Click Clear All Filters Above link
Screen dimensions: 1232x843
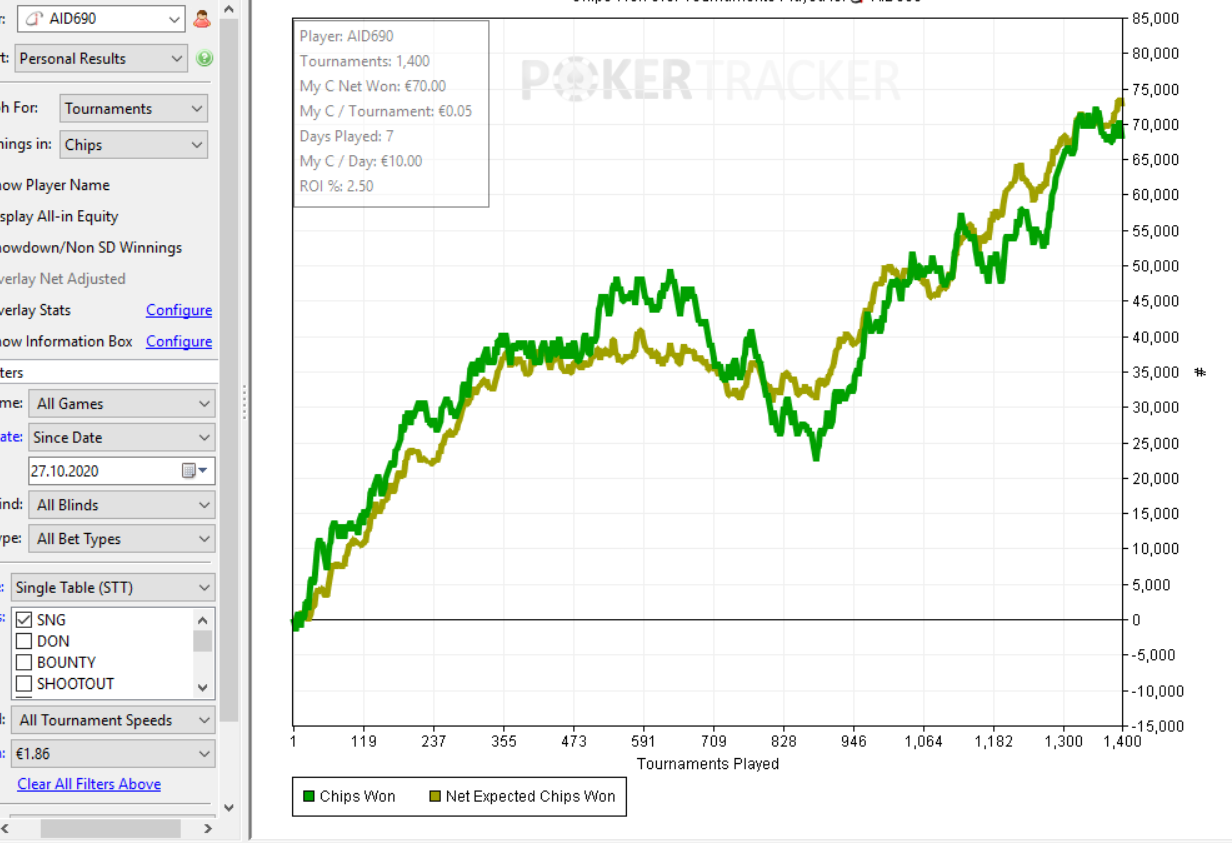[x=89, y=784]
